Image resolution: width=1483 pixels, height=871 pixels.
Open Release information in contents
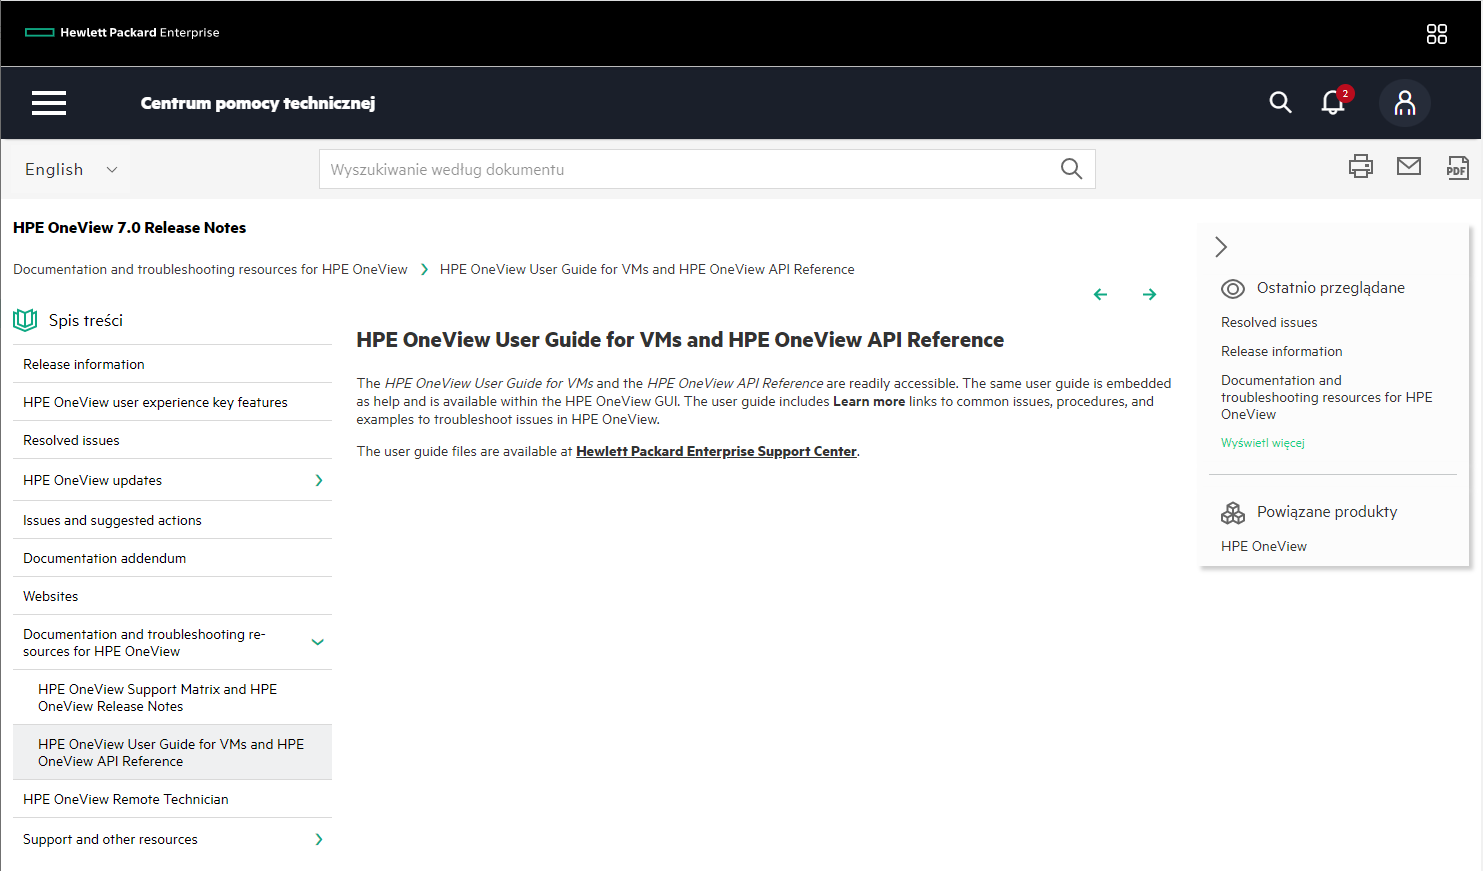tap(84, 364)
